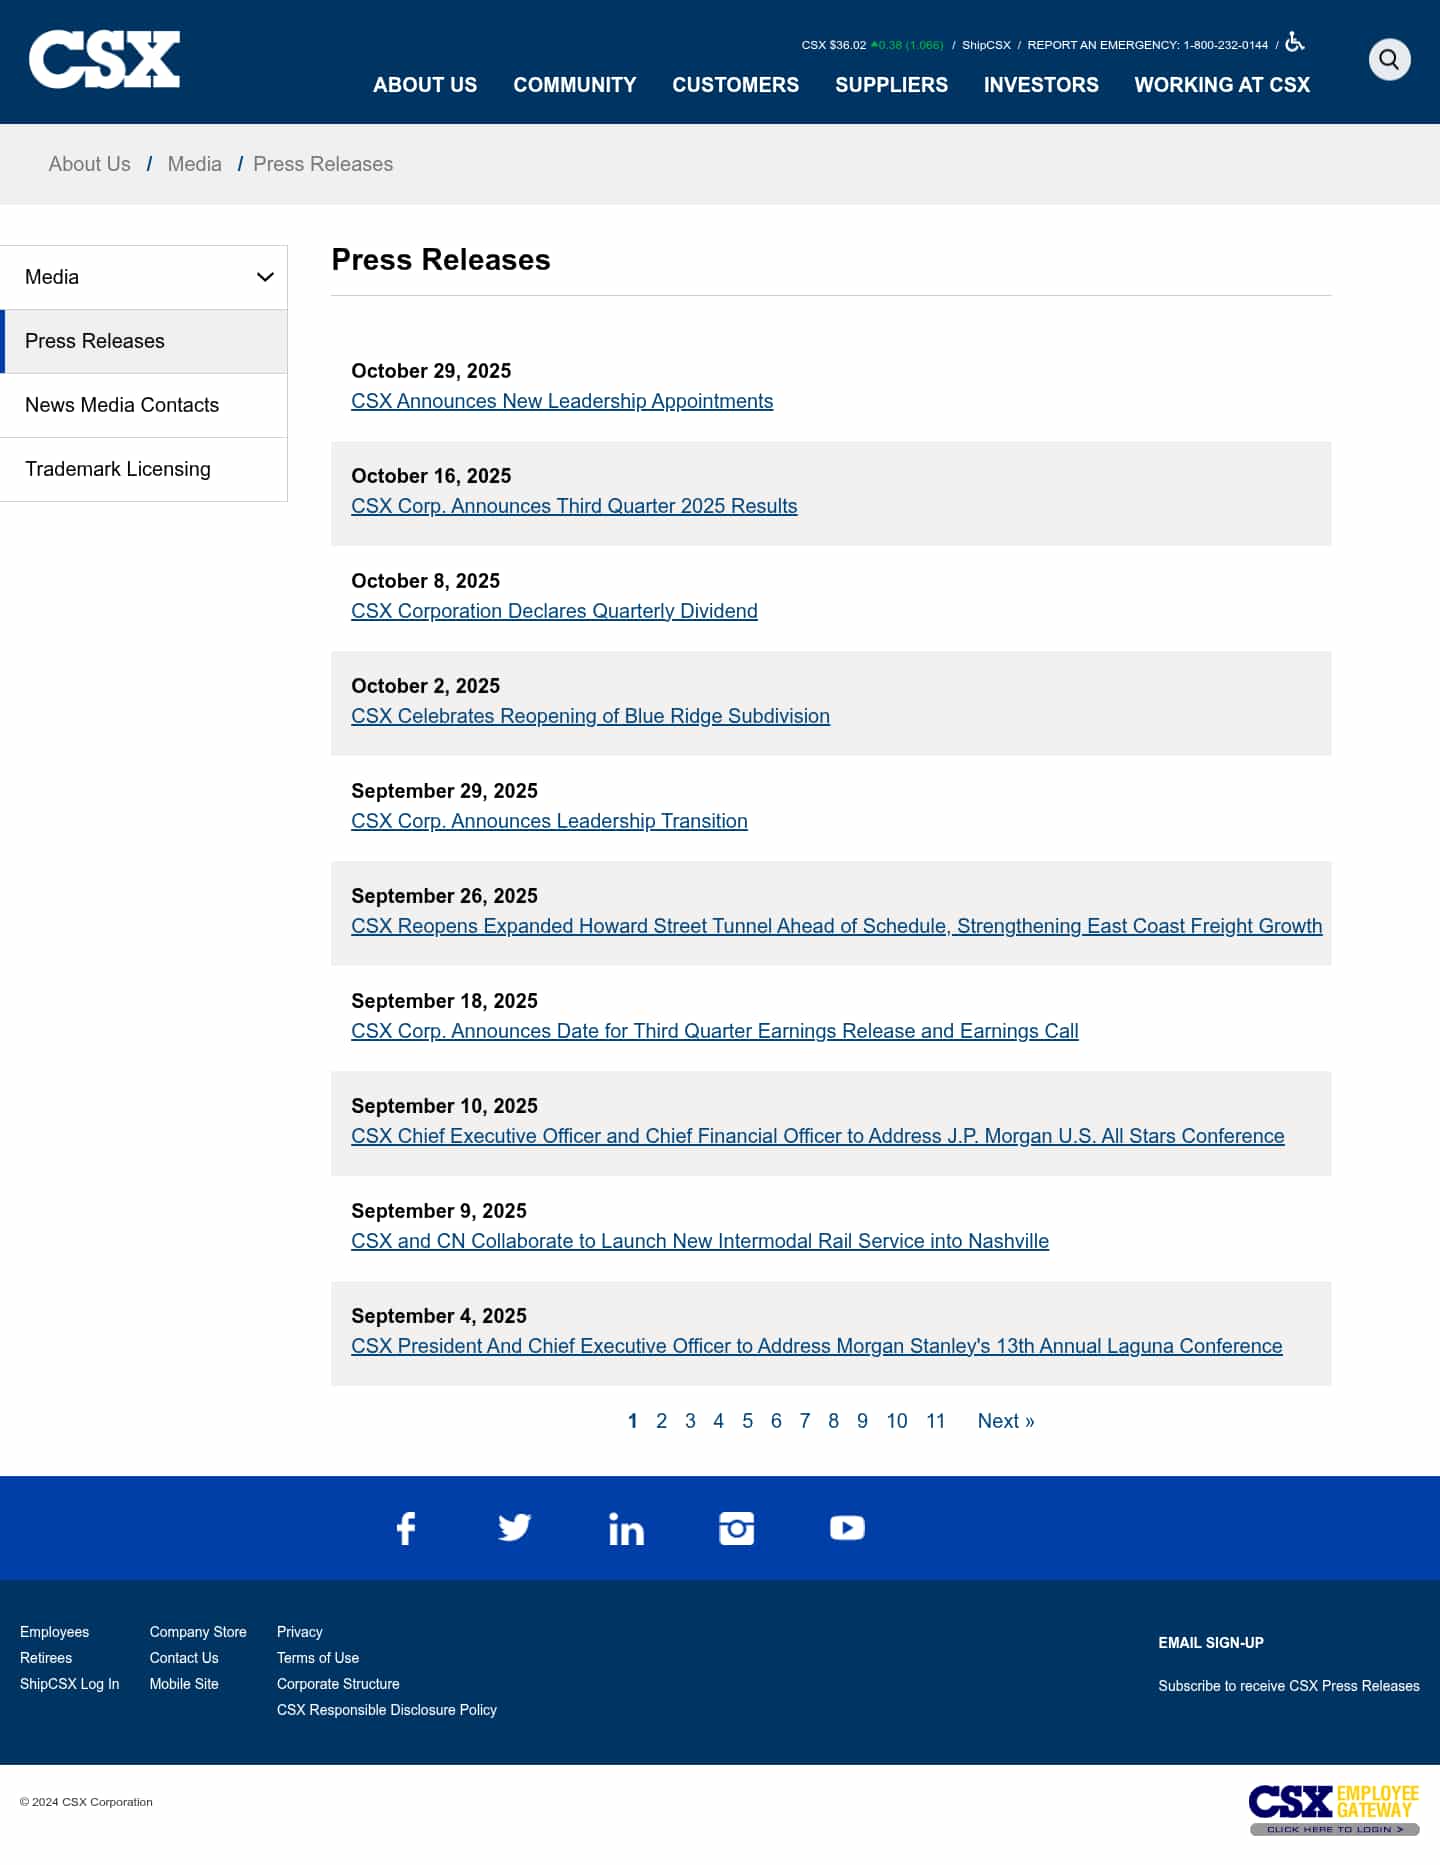Image resolution: width=1440 pixels, height=1865 pixels.
Task: Open CSX Announces New Leadership Appointments release
Action: point(562,401)
